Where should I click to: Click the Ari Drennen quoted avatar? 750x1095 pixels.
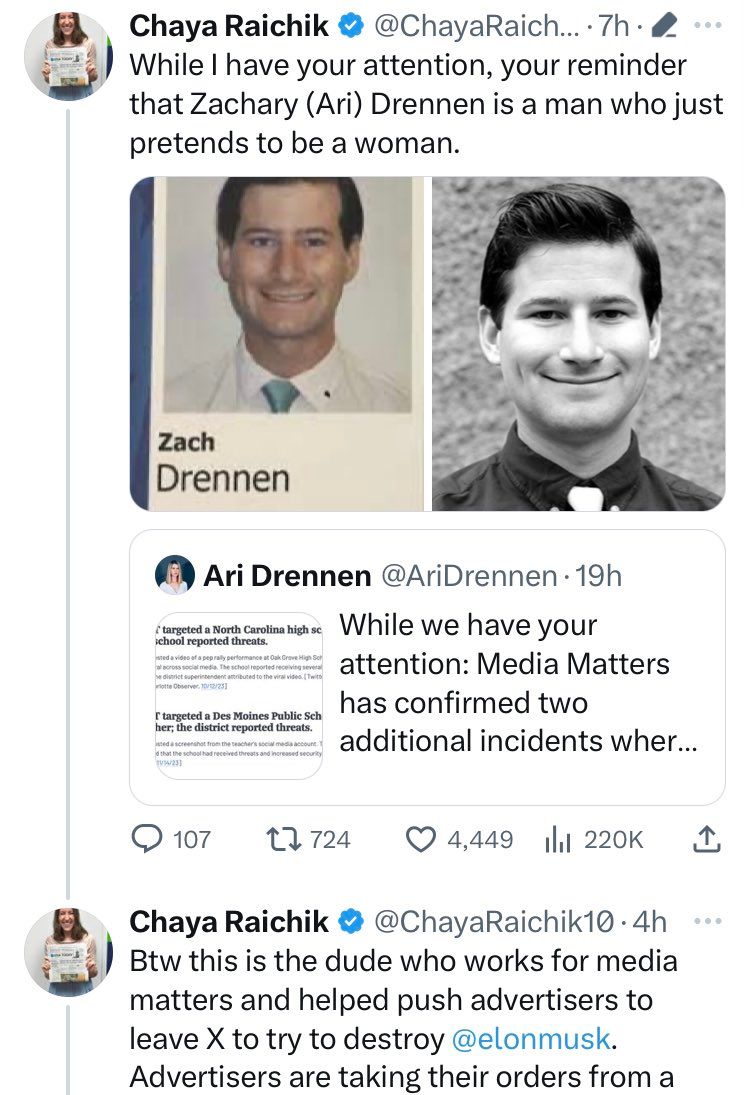(175, 576)
